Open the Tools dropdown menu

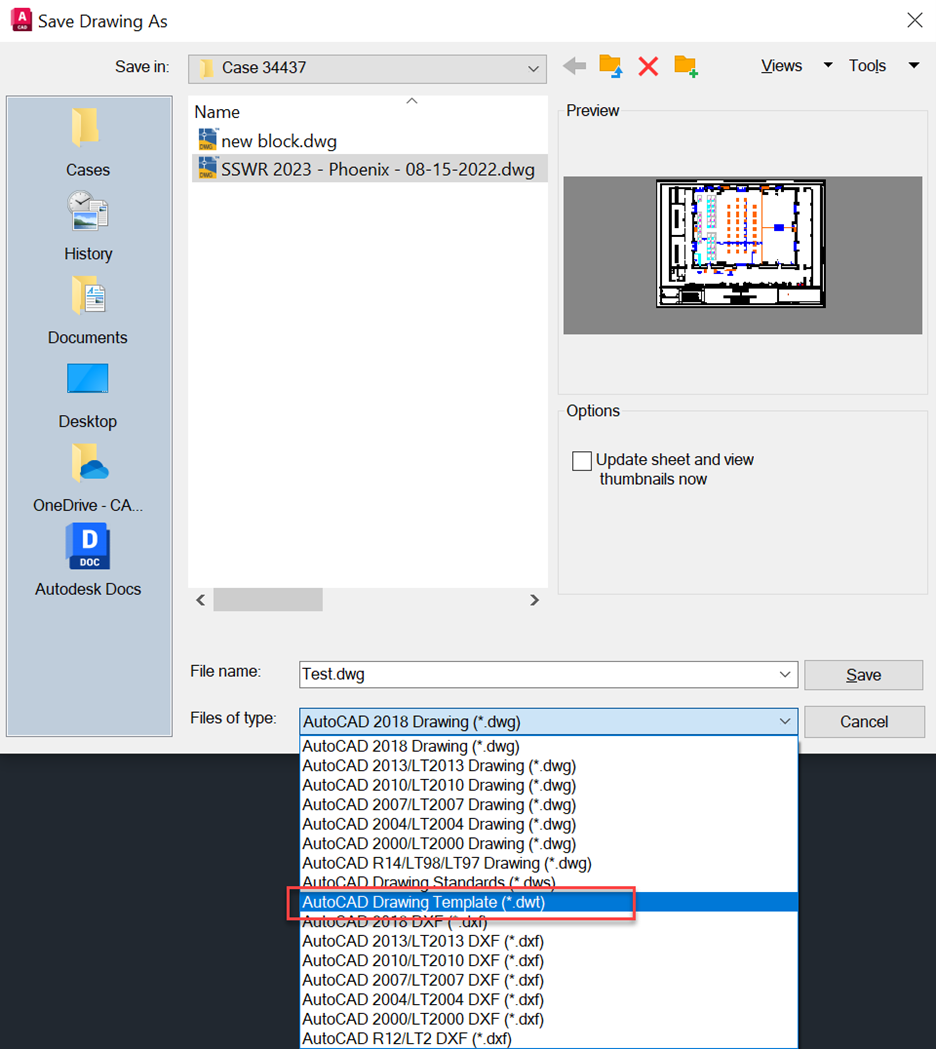coord(883,66)
